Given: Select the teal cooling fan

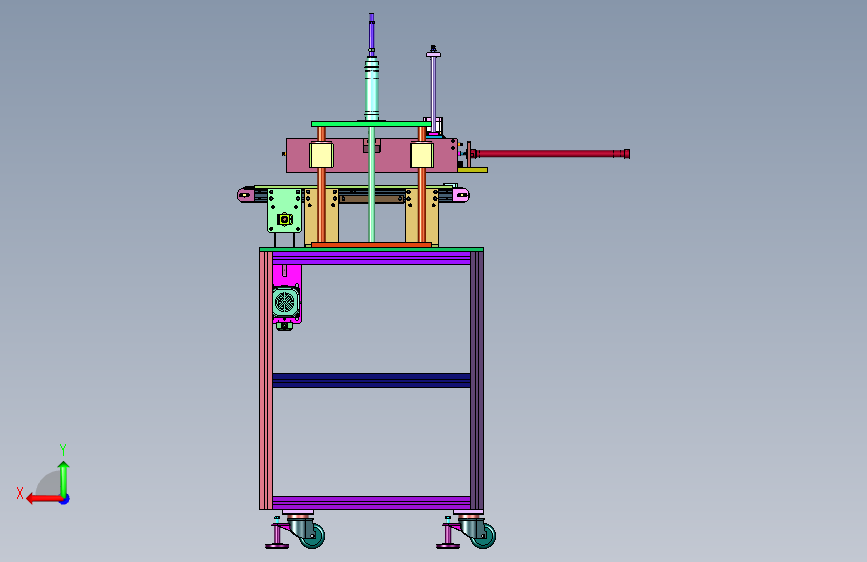Looking at the screenshot, I should [x=286, y=303].
